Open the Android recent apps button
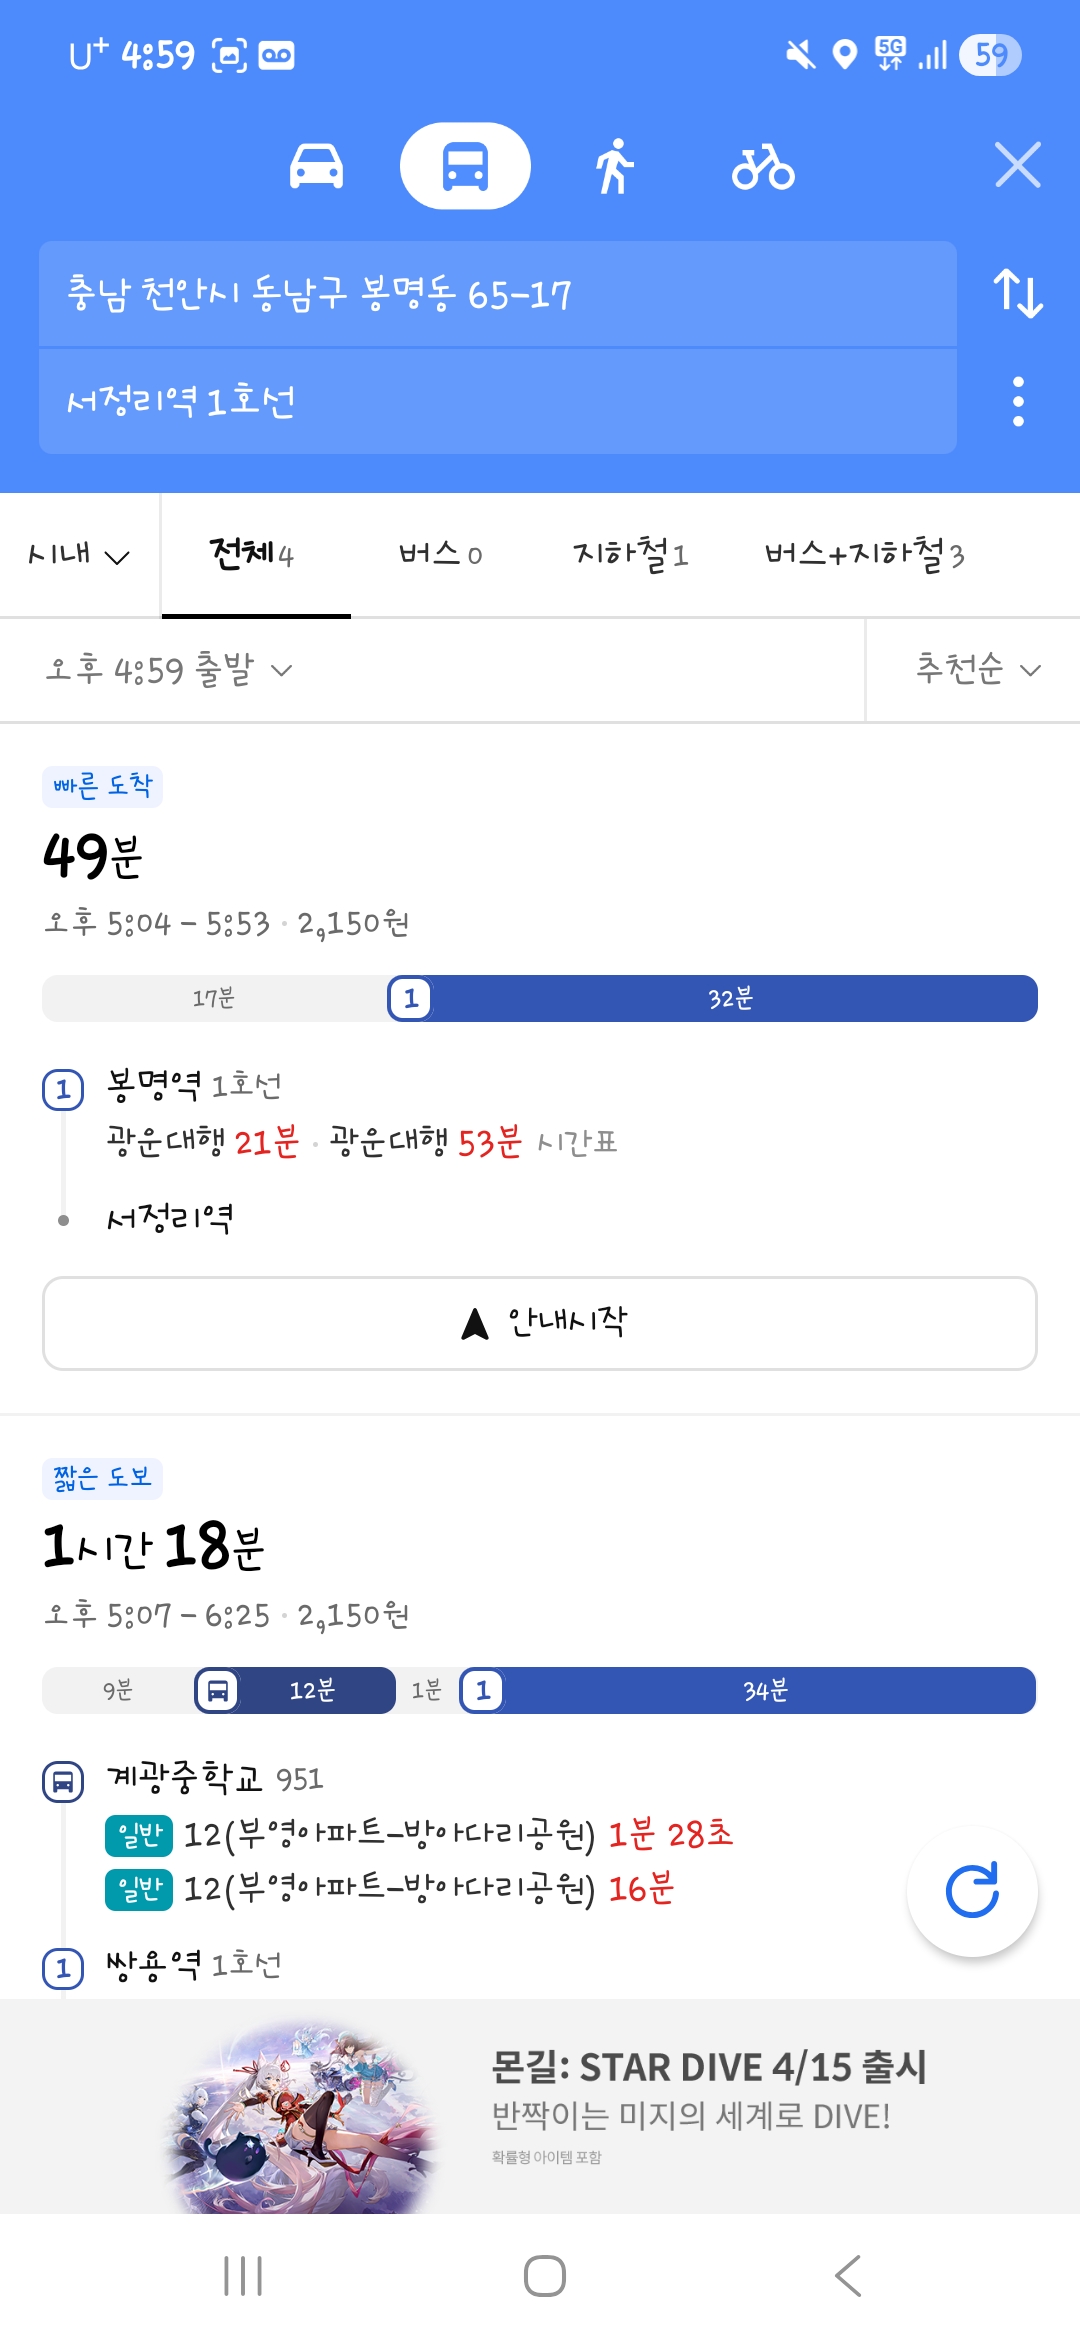The width and height of the screenshot is (1080, 2340). 243,2276
